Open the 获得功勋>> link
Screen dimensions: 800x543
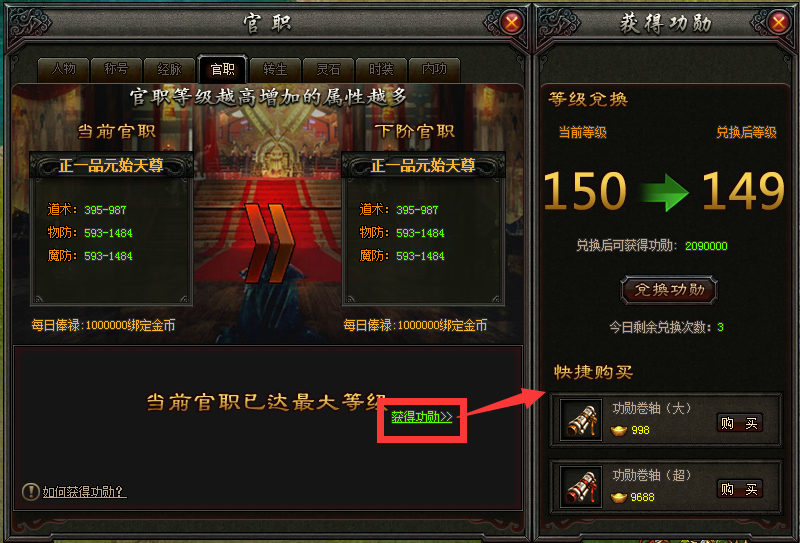pos(422,417)
